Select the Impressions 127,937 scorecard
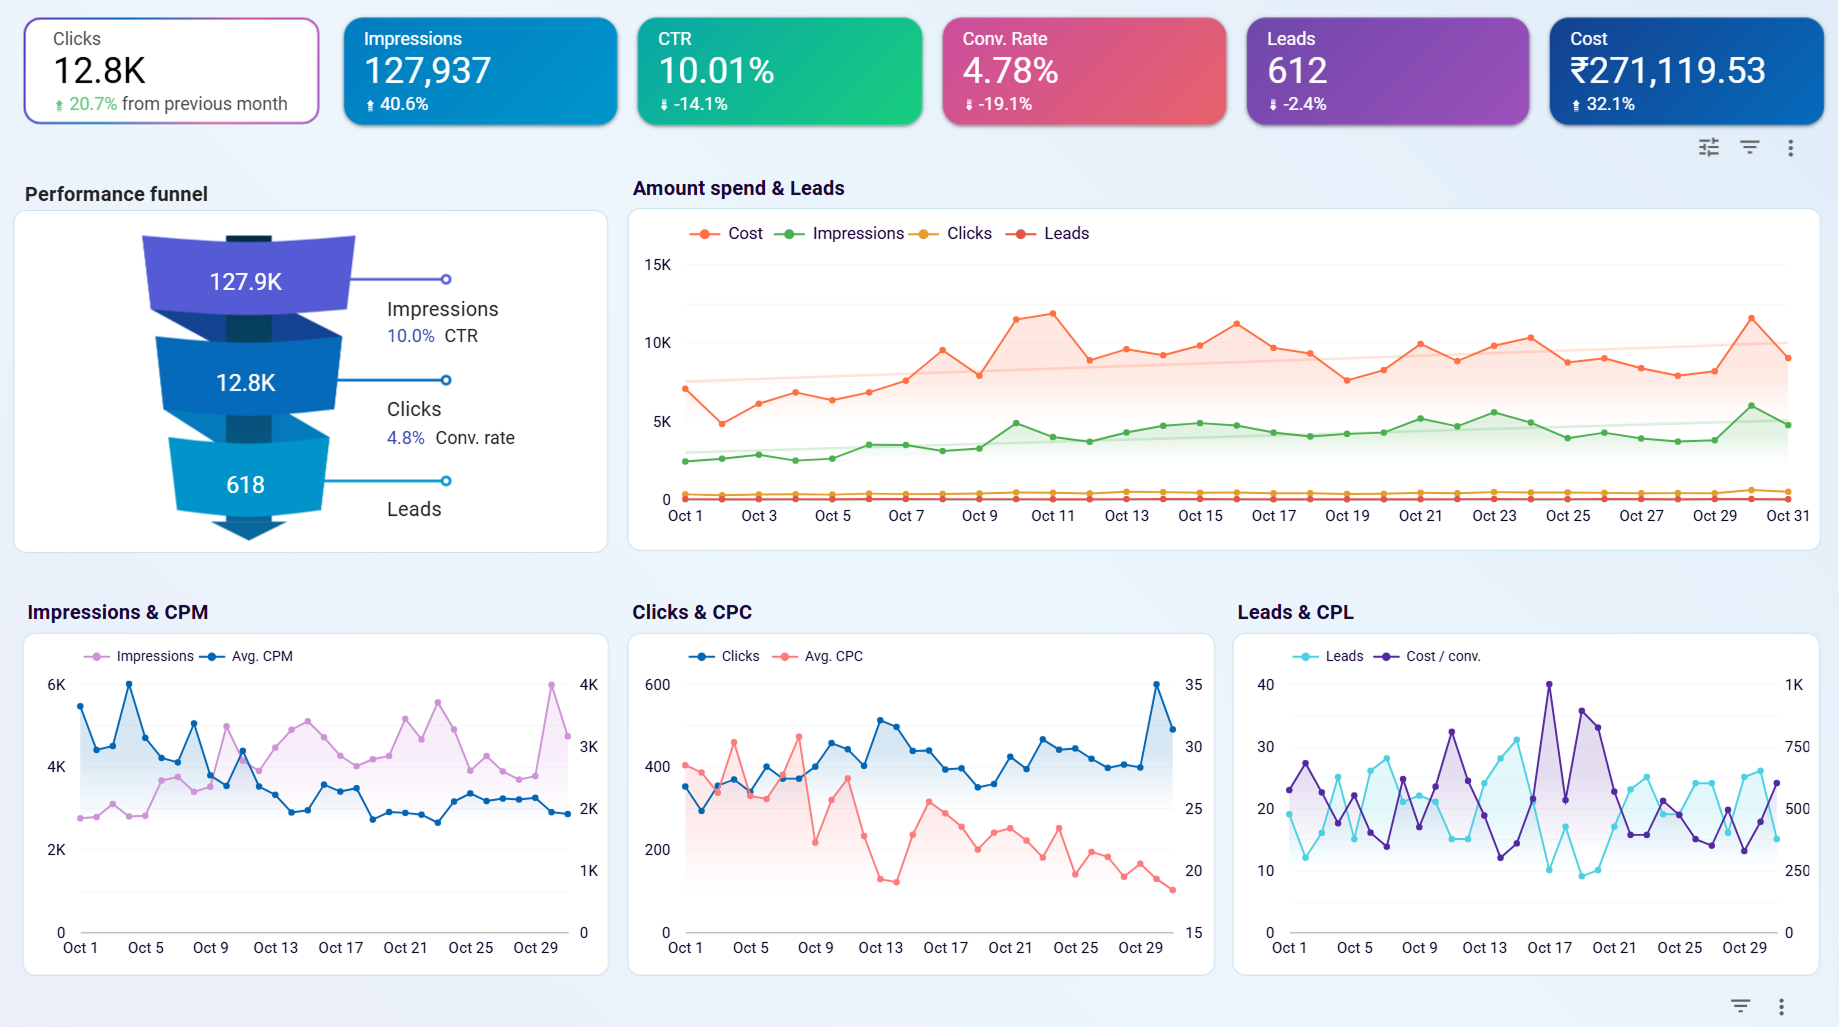 pyautogui.click(x=480, y=71)
